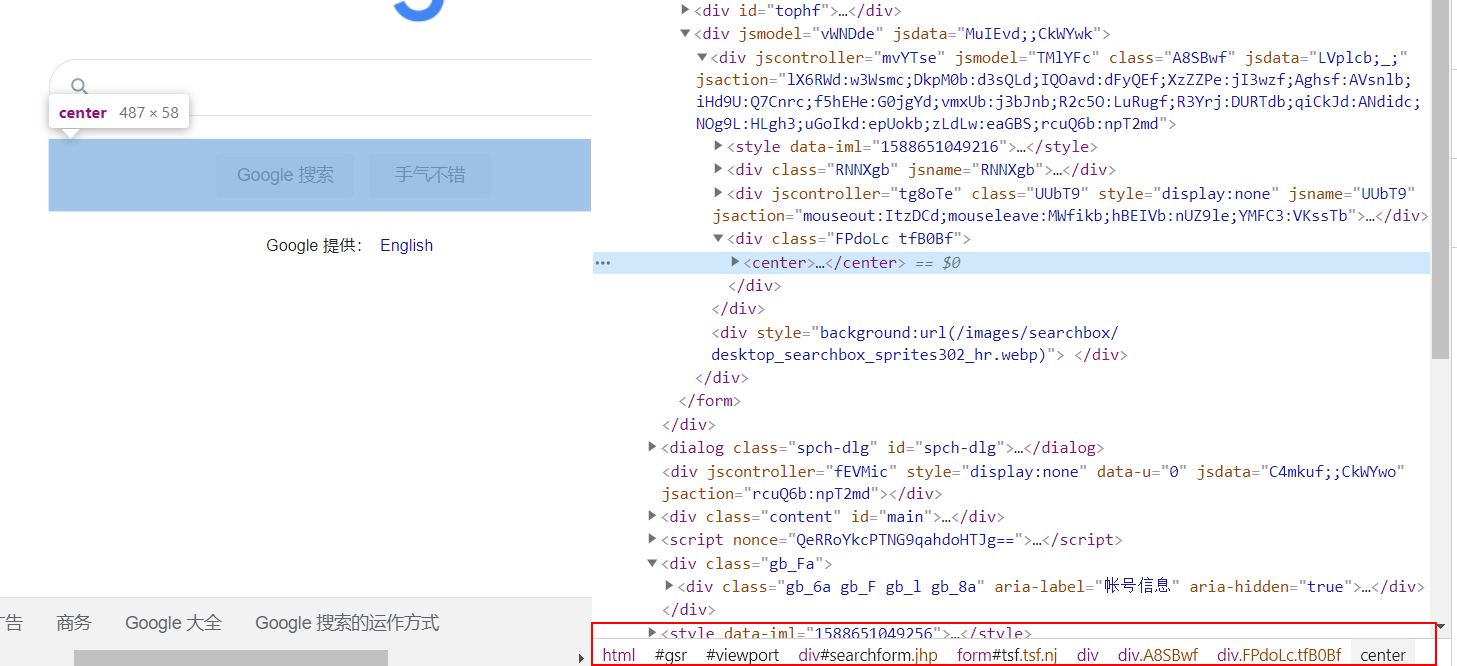The height and width of the screenshot is (666, 1457).
Task: Click the 手气不错 button
Action: [x=430, y=175]
